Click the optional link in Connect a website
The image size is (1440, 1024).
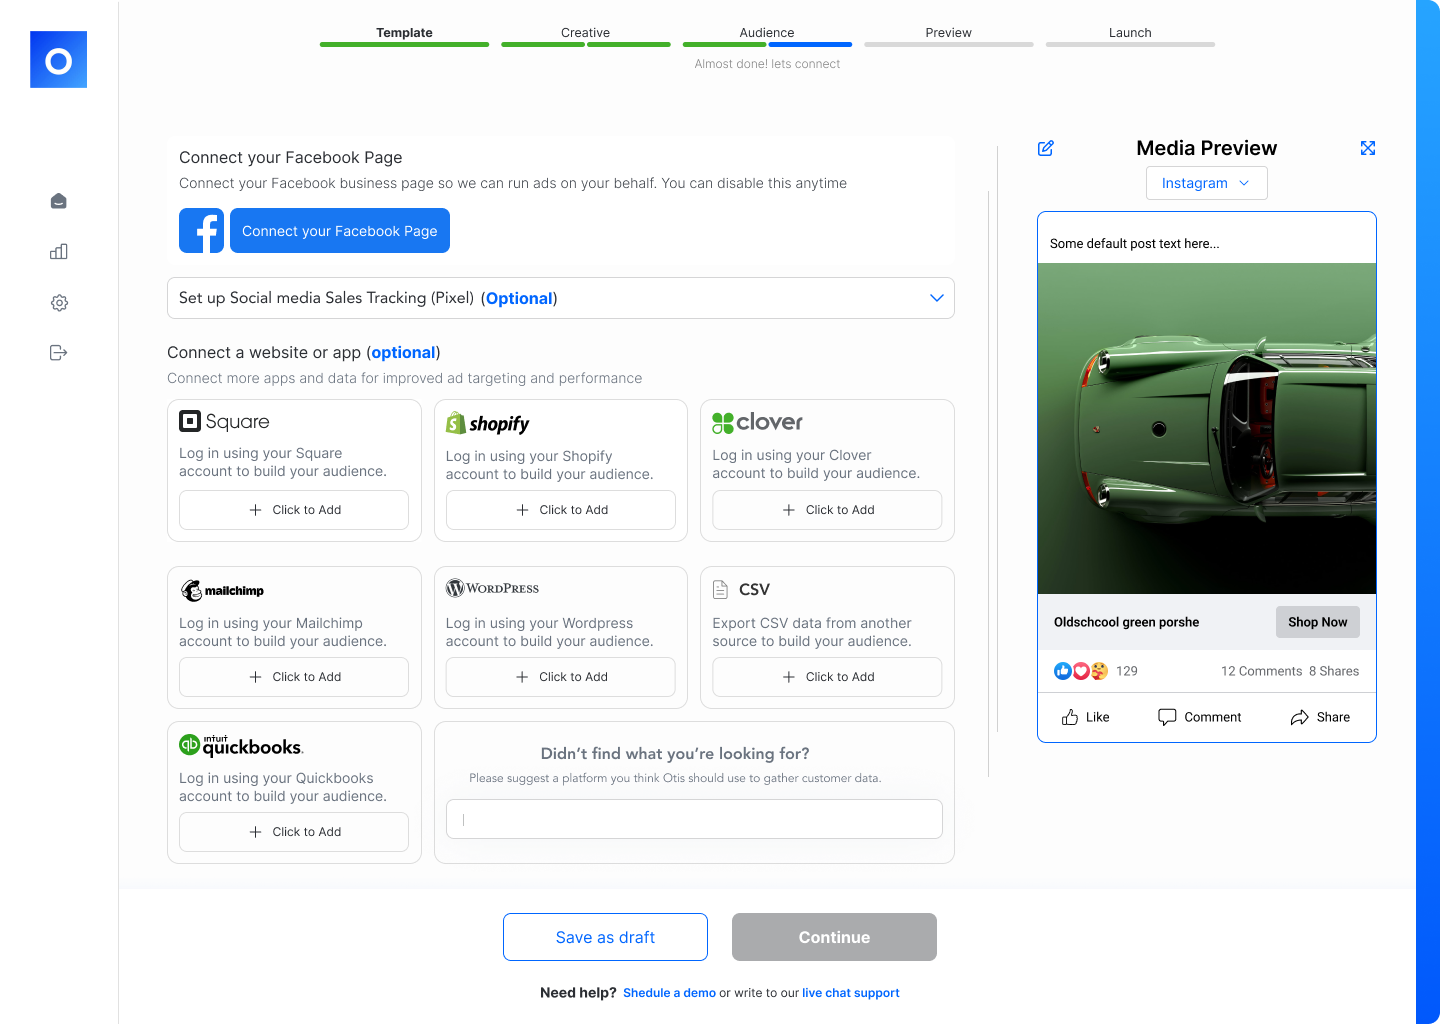click(x=403, y=352)
